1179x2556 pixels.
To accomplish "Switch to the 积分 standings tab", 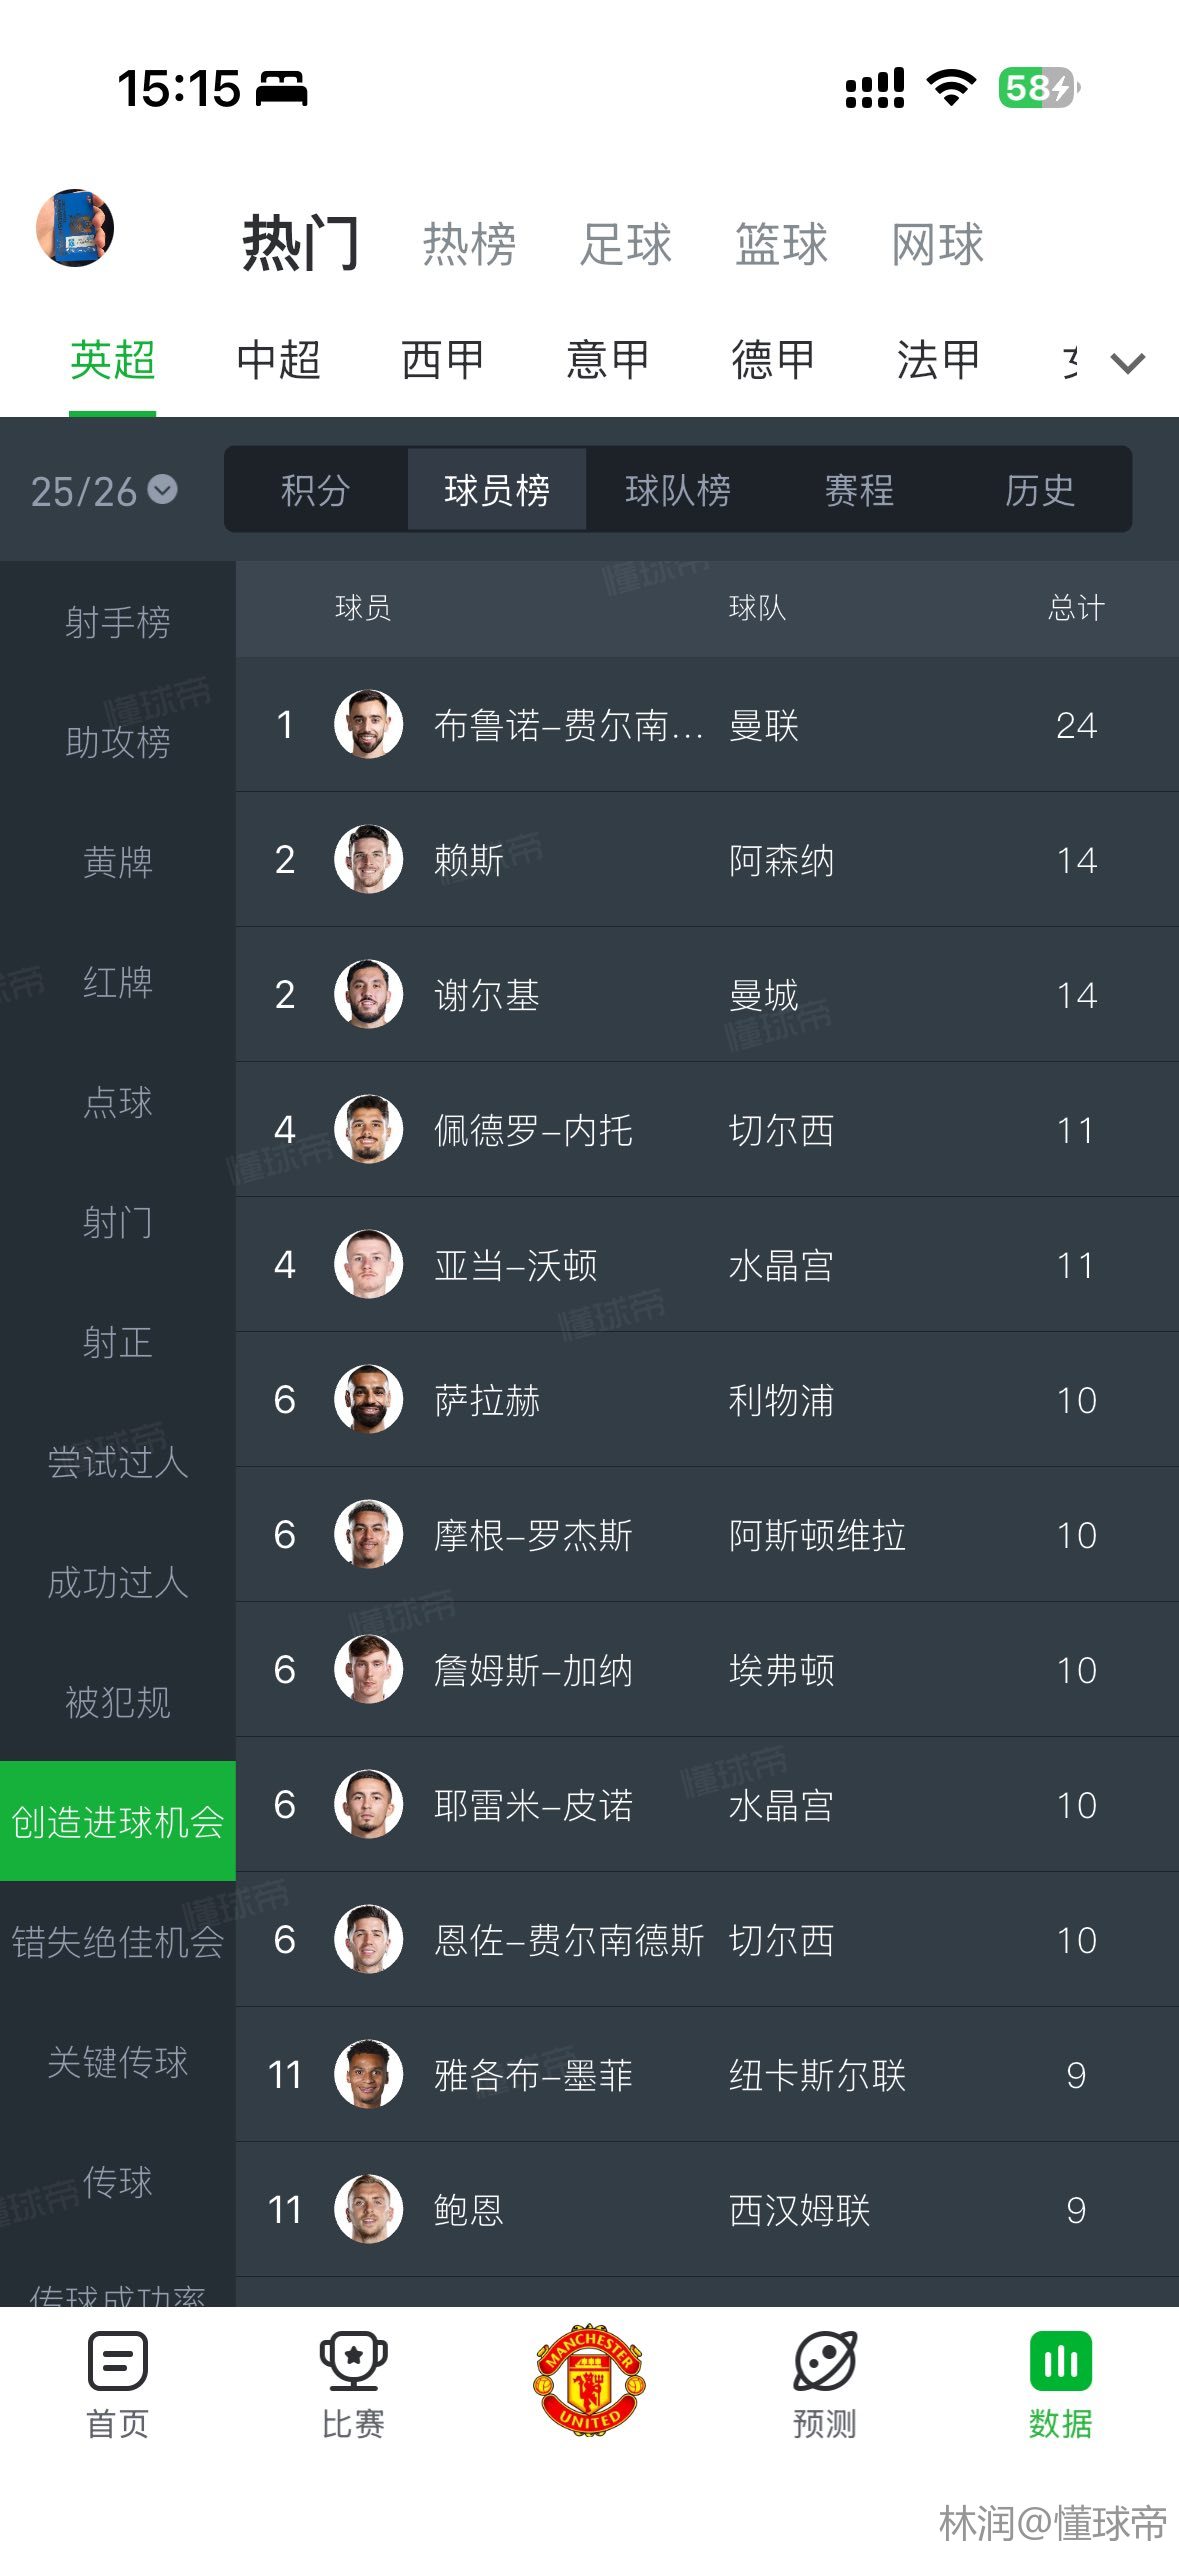I will [315, 490].
